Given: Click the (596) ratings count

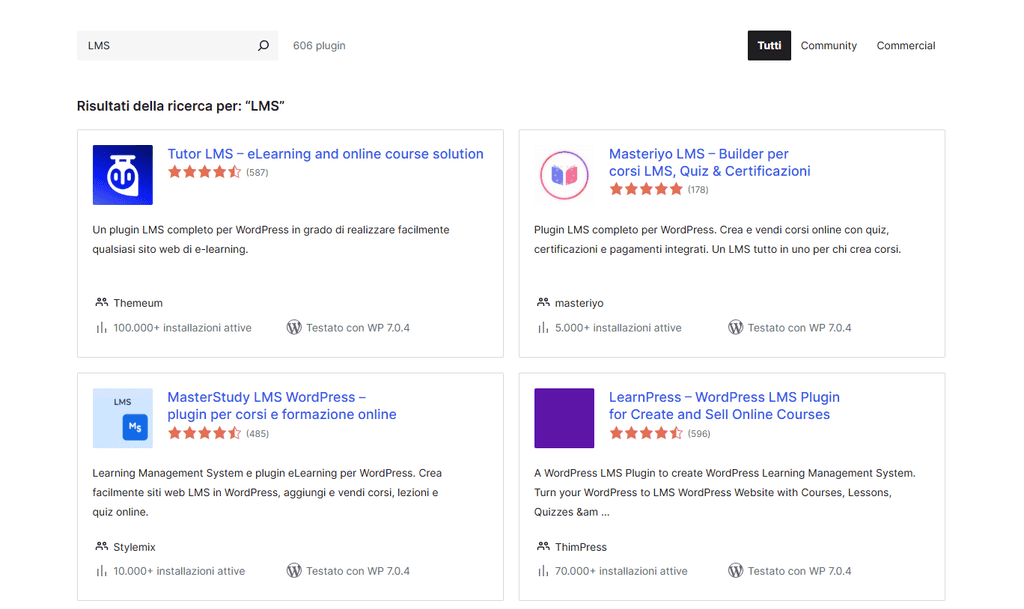Looking at the screenshot, I should [699, 433].
